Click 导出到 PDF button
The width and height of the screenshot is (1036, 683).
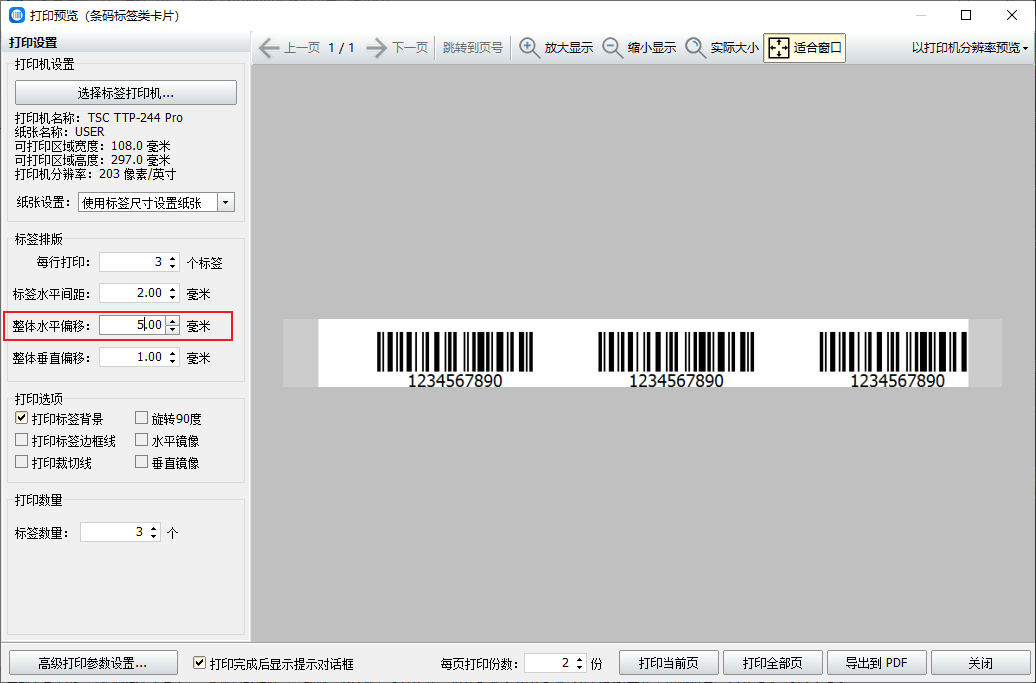[877, 663]
